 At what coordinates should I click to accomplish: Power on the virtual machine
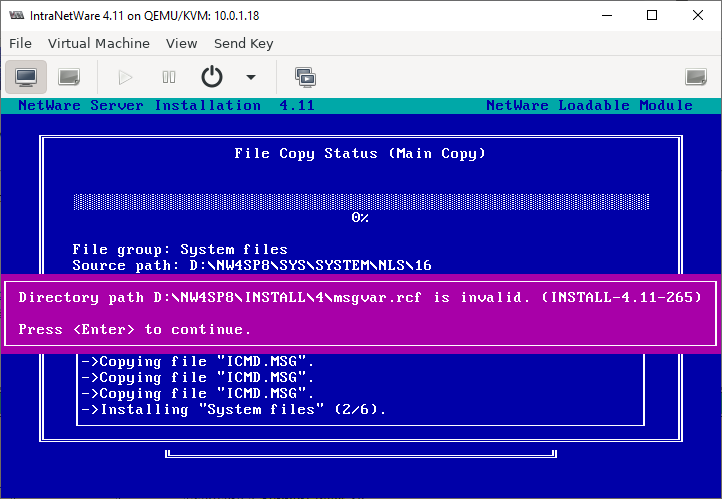coord(125,77)
